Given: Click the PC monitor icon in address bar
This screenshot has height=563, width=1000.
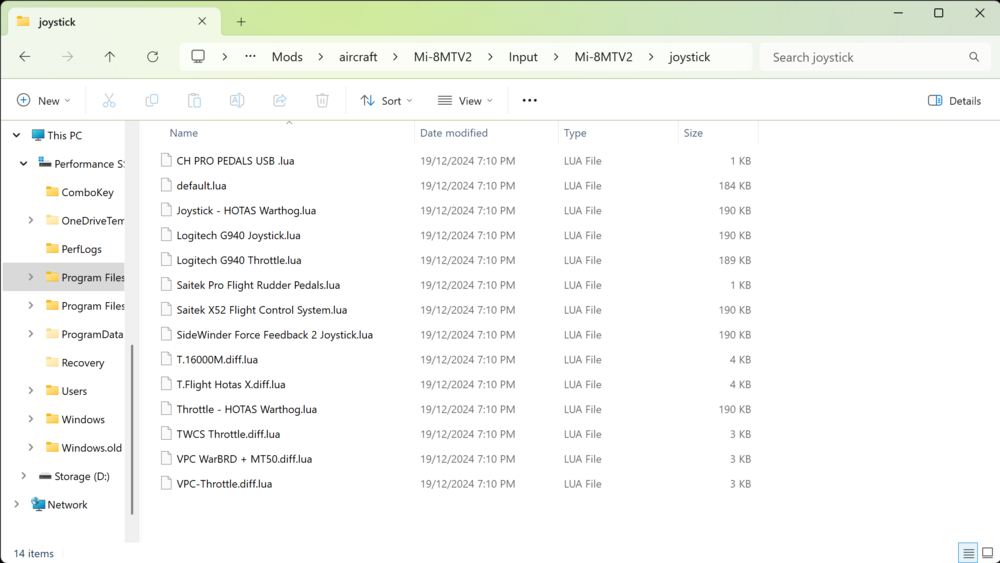Looking at the screenshot, I should (198, 57).
